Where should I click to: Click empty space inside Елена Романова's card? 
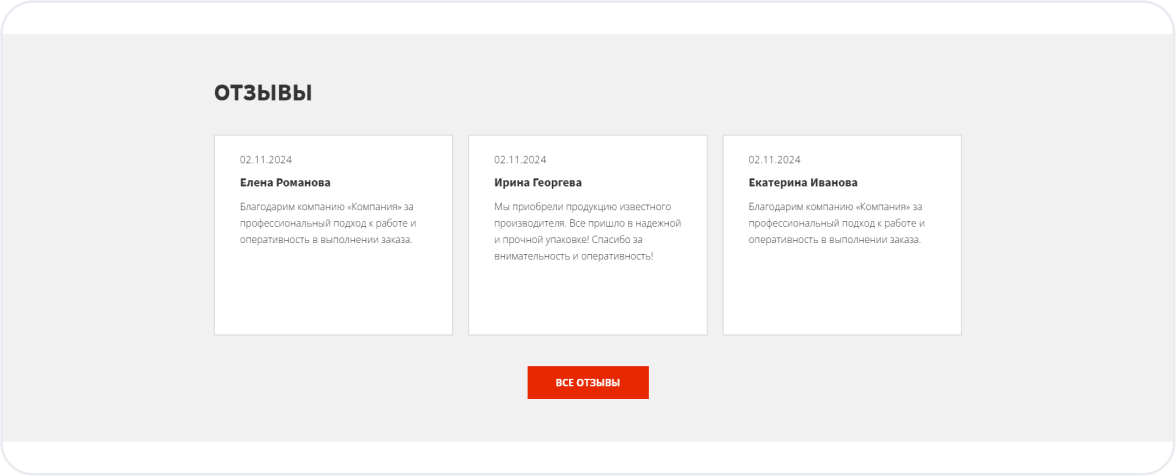pos(333,295)
